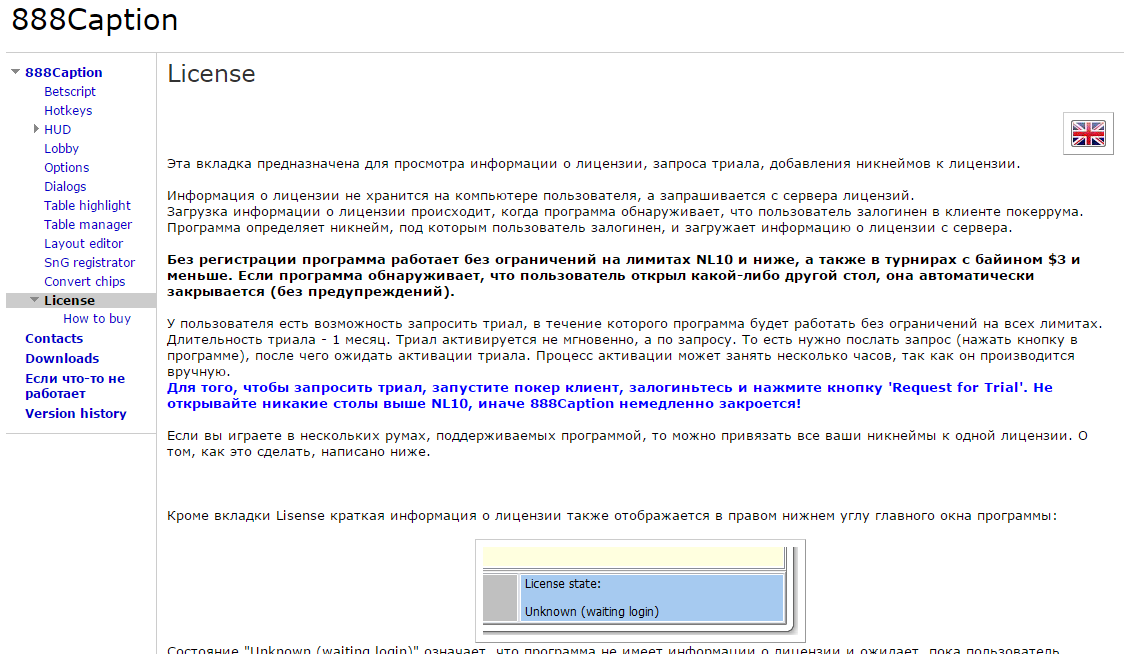View the Version history page
Screen dimensions: 1137x654
76,413
